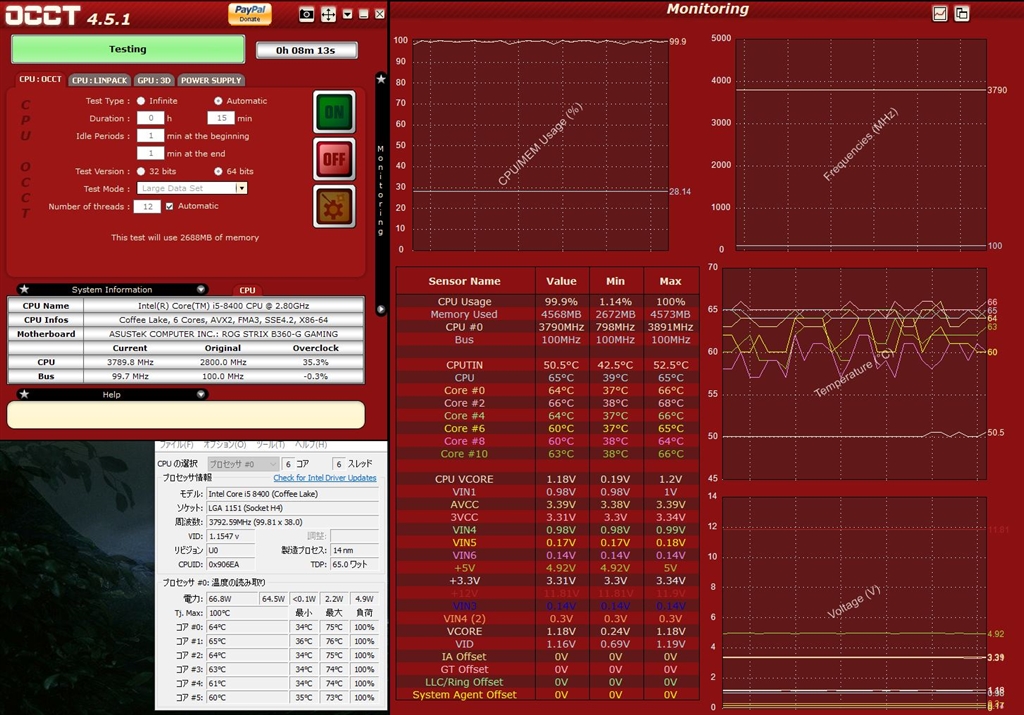Select the CPUTIN sensor row

coord(547,365)
